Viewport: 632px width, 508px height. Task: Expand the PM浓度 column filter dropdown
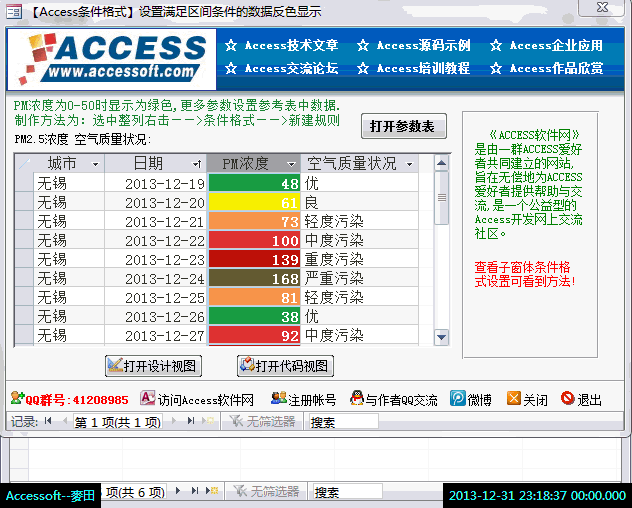pyautogui.click(x=291, y=164)
